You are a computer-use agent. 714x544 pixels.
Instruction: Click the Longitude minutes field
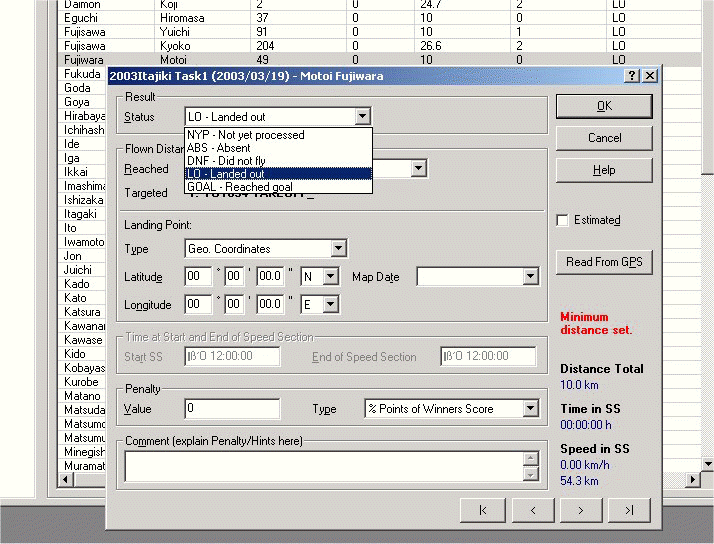pyautogui.click(x=234, y=304)
